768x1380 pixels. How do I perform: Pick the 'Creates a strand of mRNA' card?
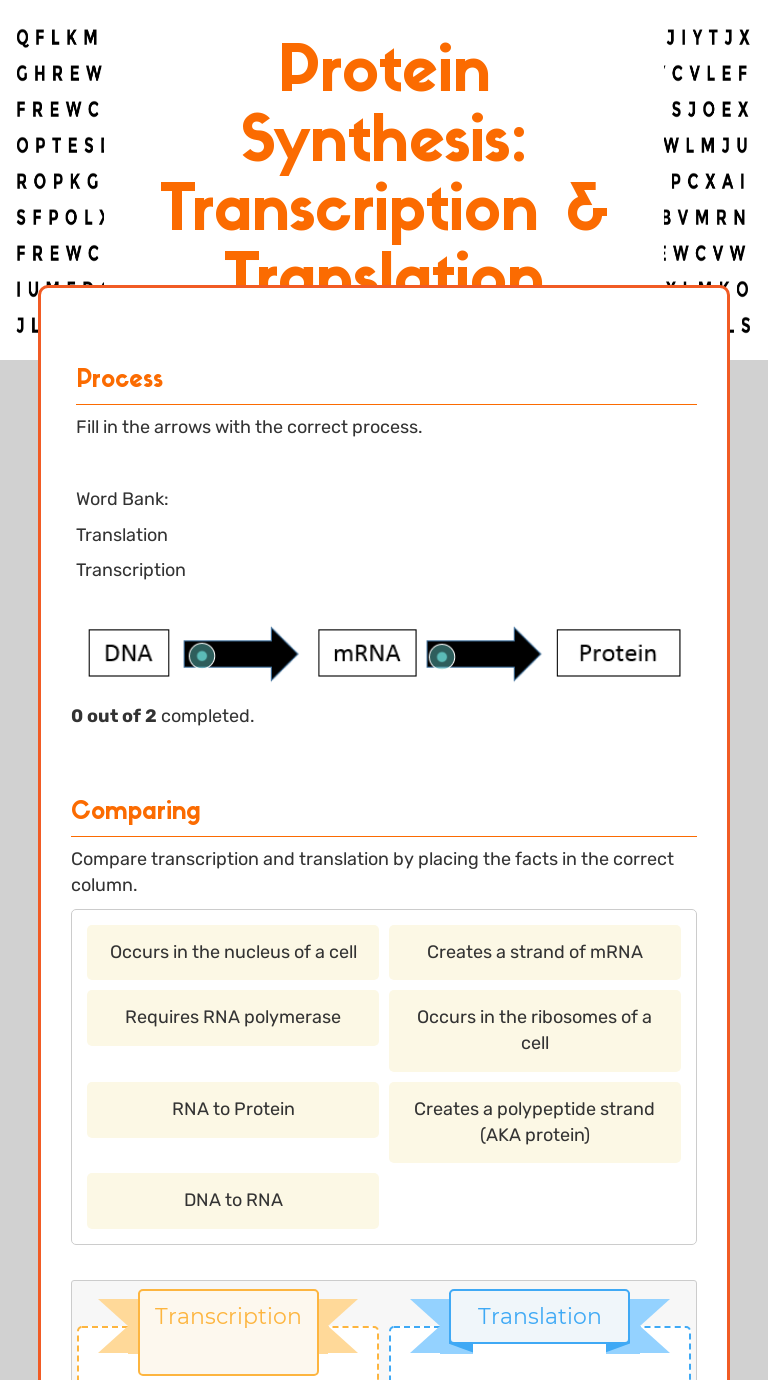click(x=535, y=952)
